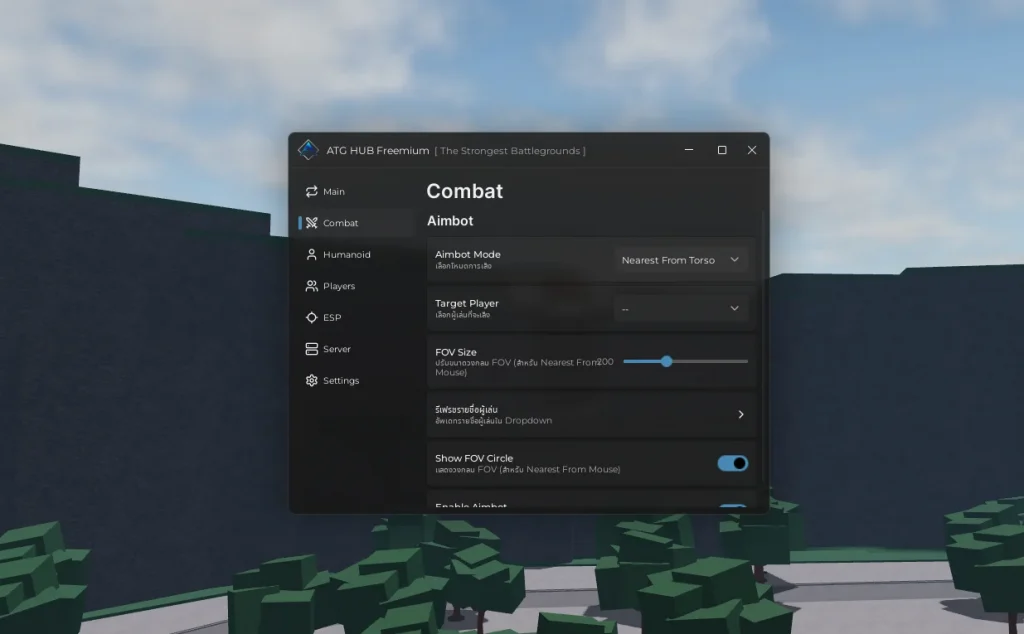Click the FOV Size slider track's right end
Image resolution: width=1024 pixels, height=634 pixels.
[744, 361]
